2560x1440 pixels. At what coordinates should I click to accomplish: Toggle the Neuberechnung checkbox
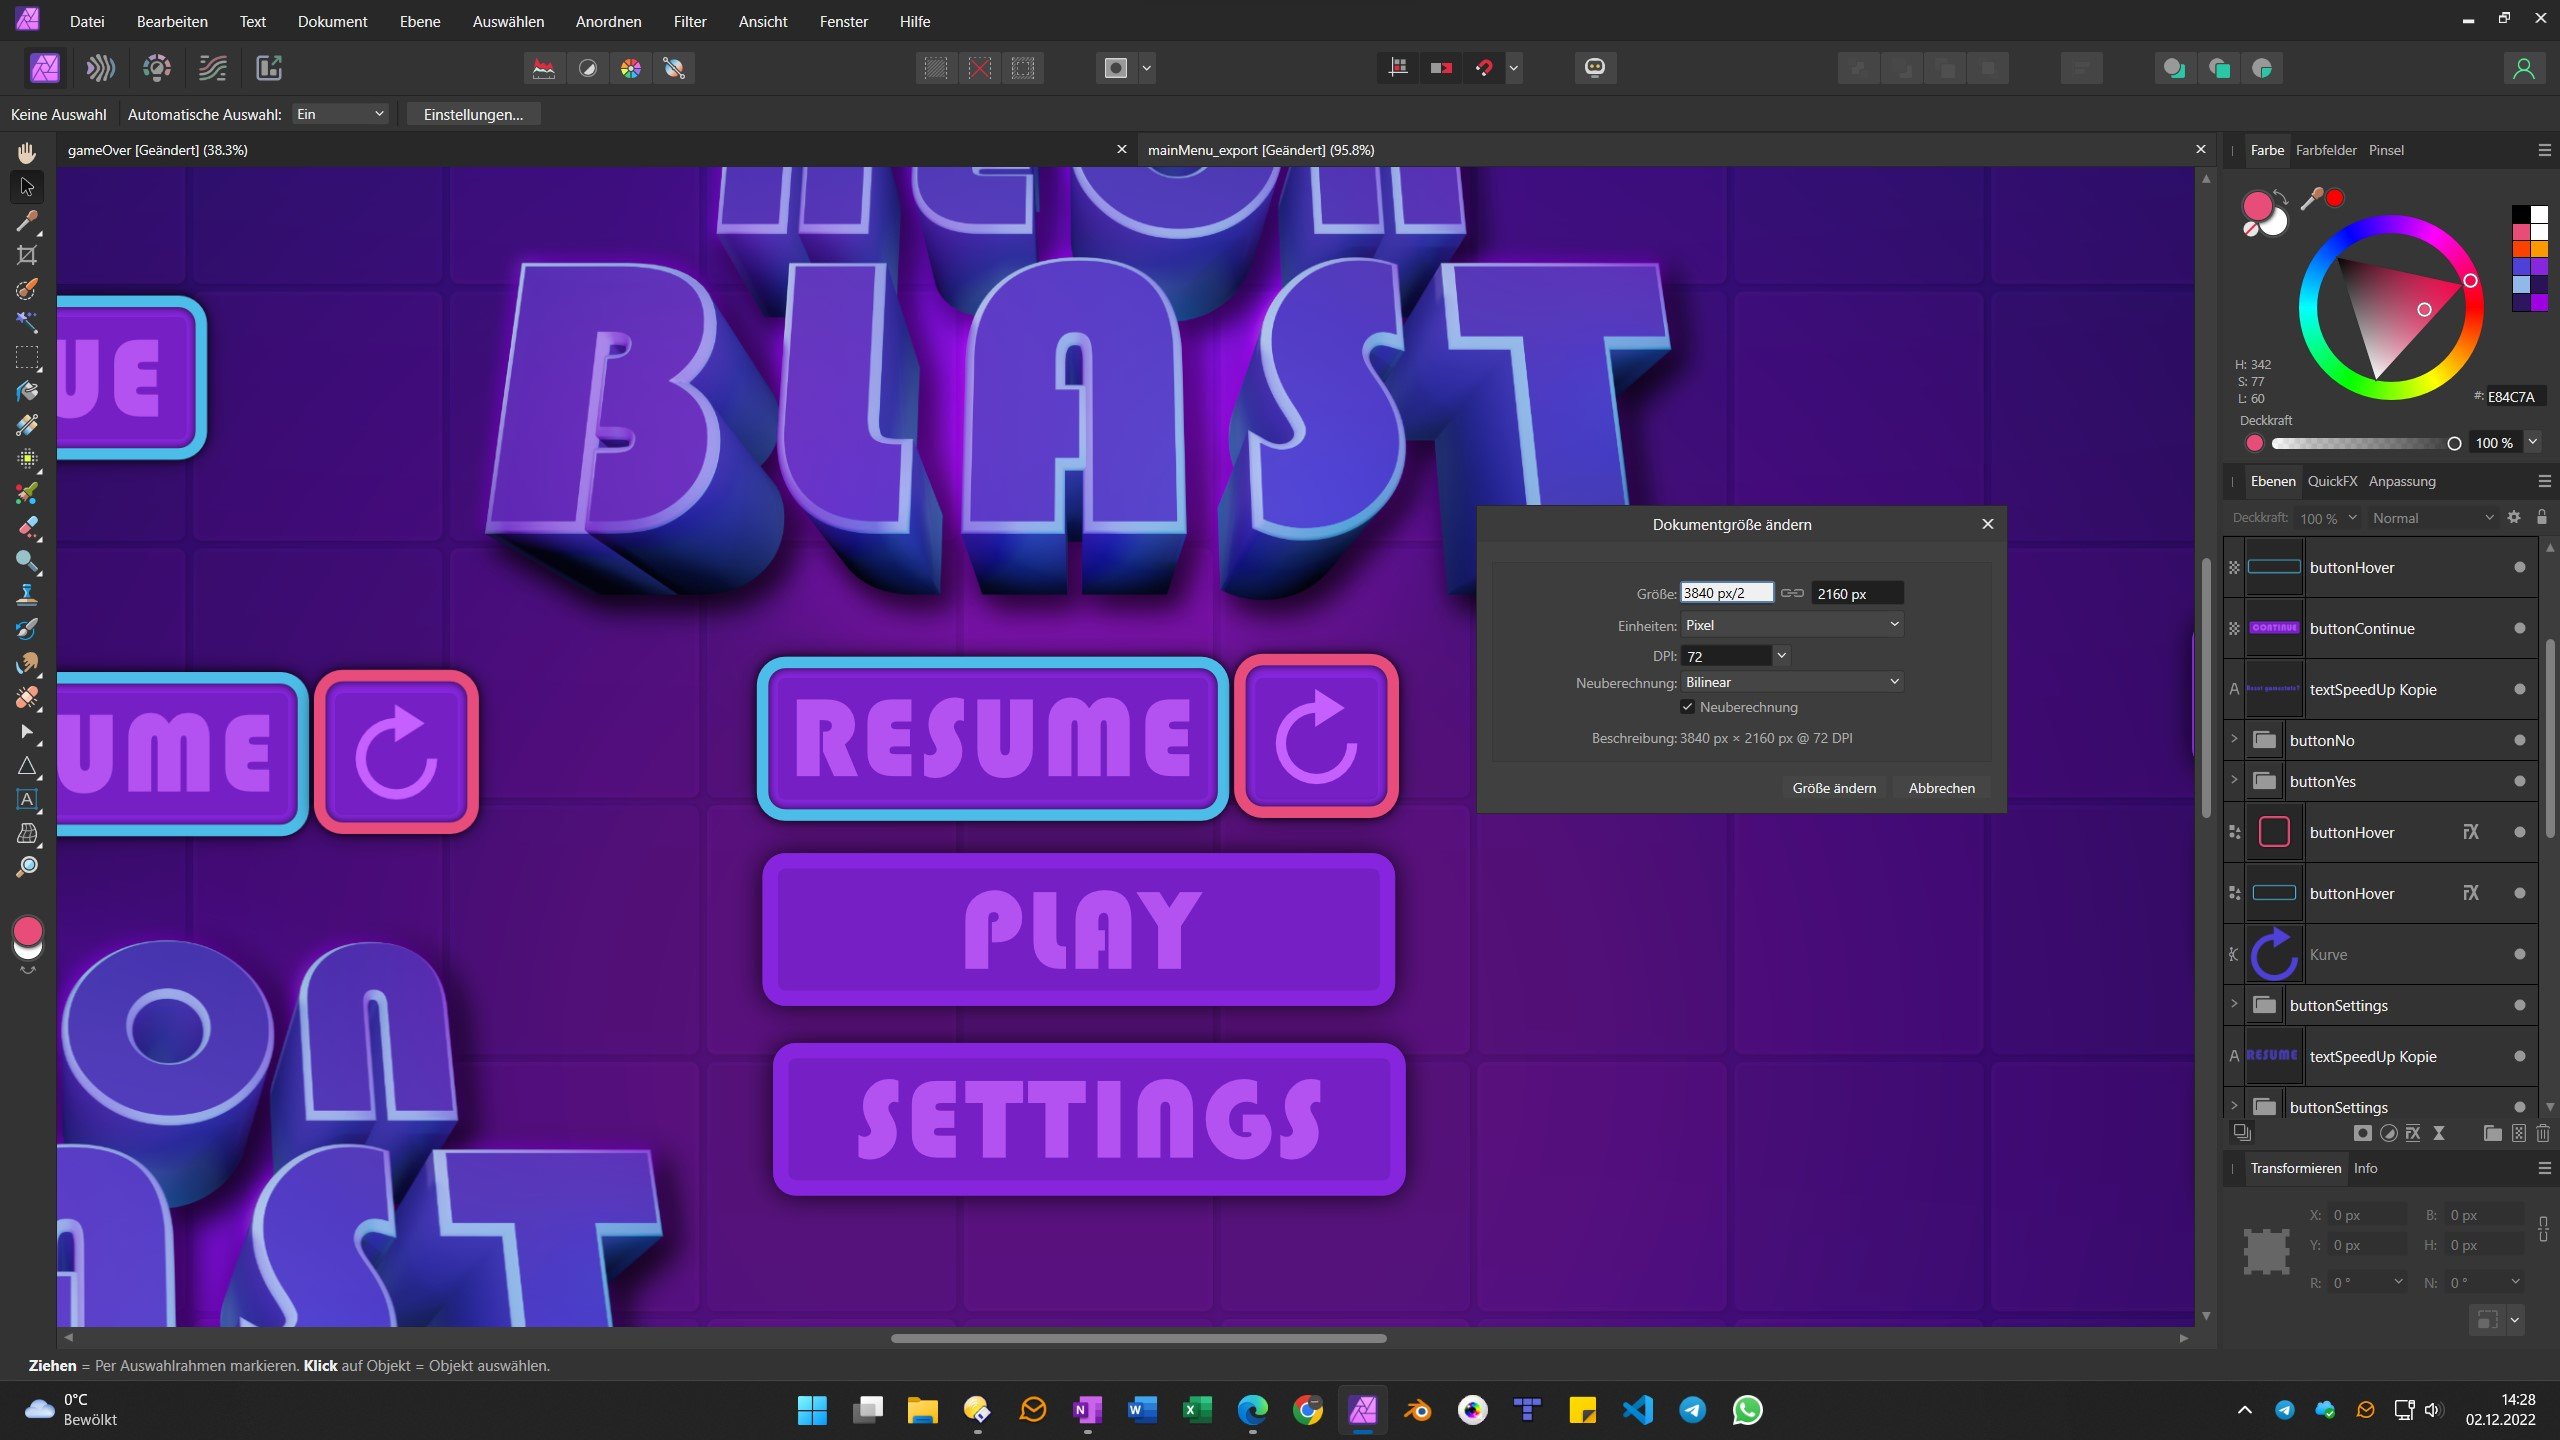click(1688, 707)
